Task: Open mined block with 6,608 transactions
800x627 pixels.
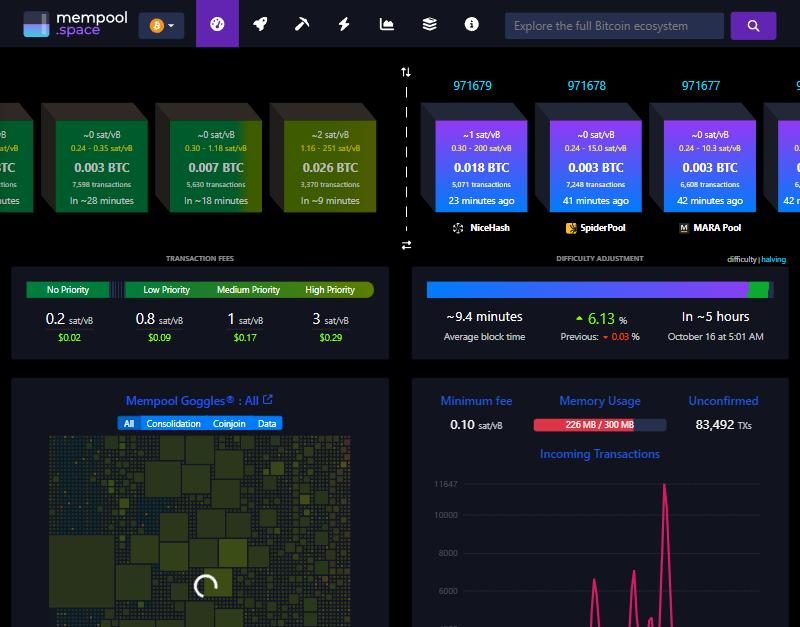Action: click(710, 166)
